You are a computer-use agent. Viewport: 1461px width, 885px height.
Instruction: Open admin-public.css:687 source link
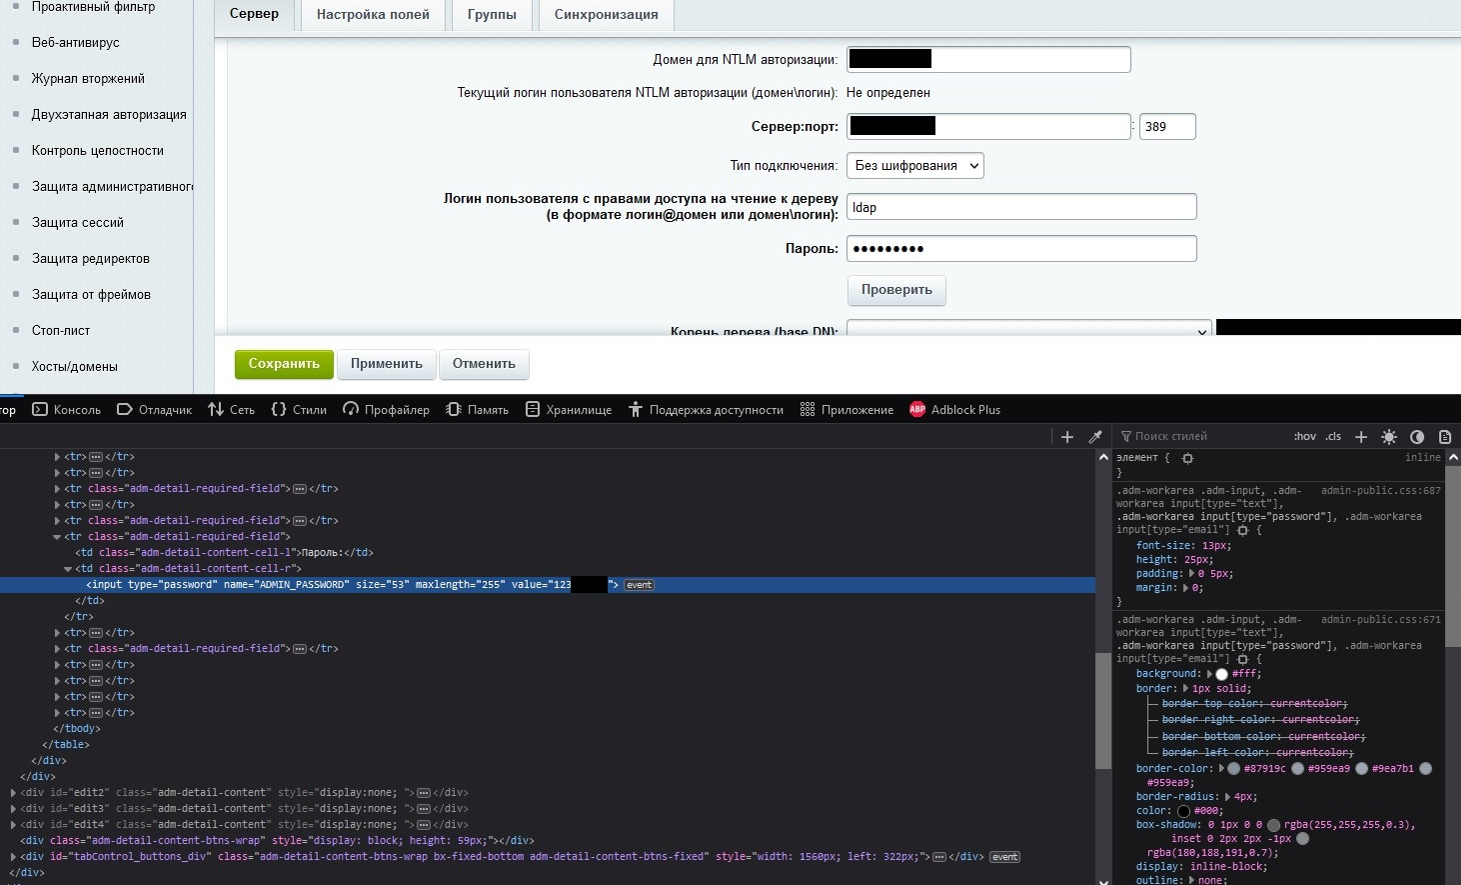tap(1381, 491)
